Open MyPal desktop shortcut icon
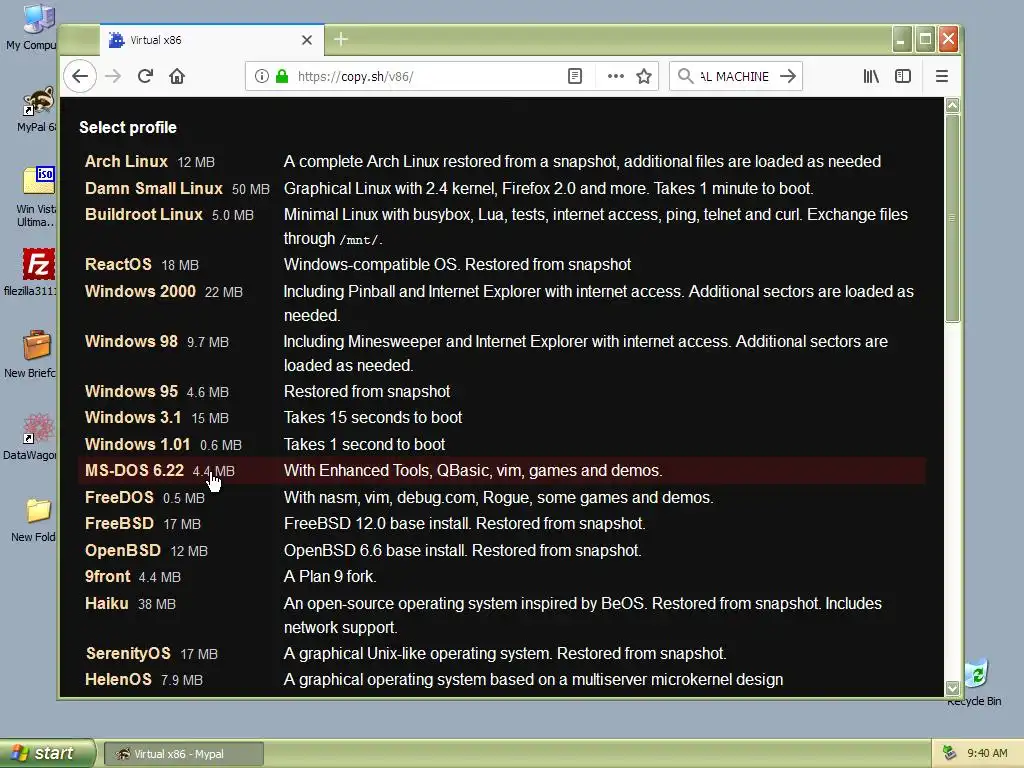1024x768 pixels. pyautogui.click(x=36, y=109)
